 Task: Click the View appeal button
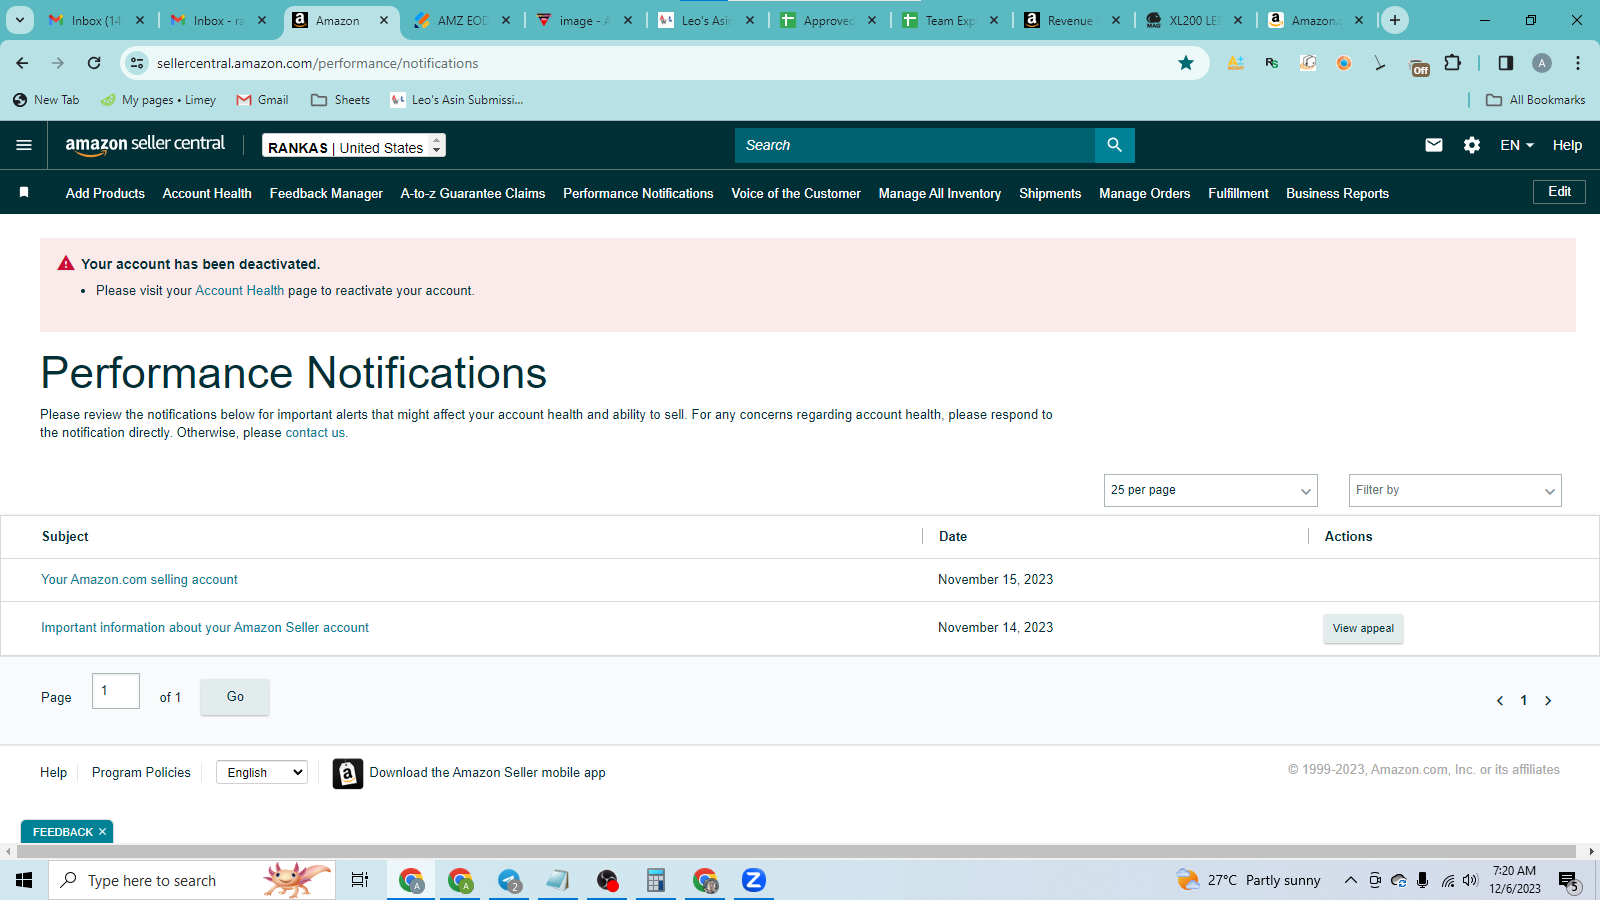[1363, 628]
